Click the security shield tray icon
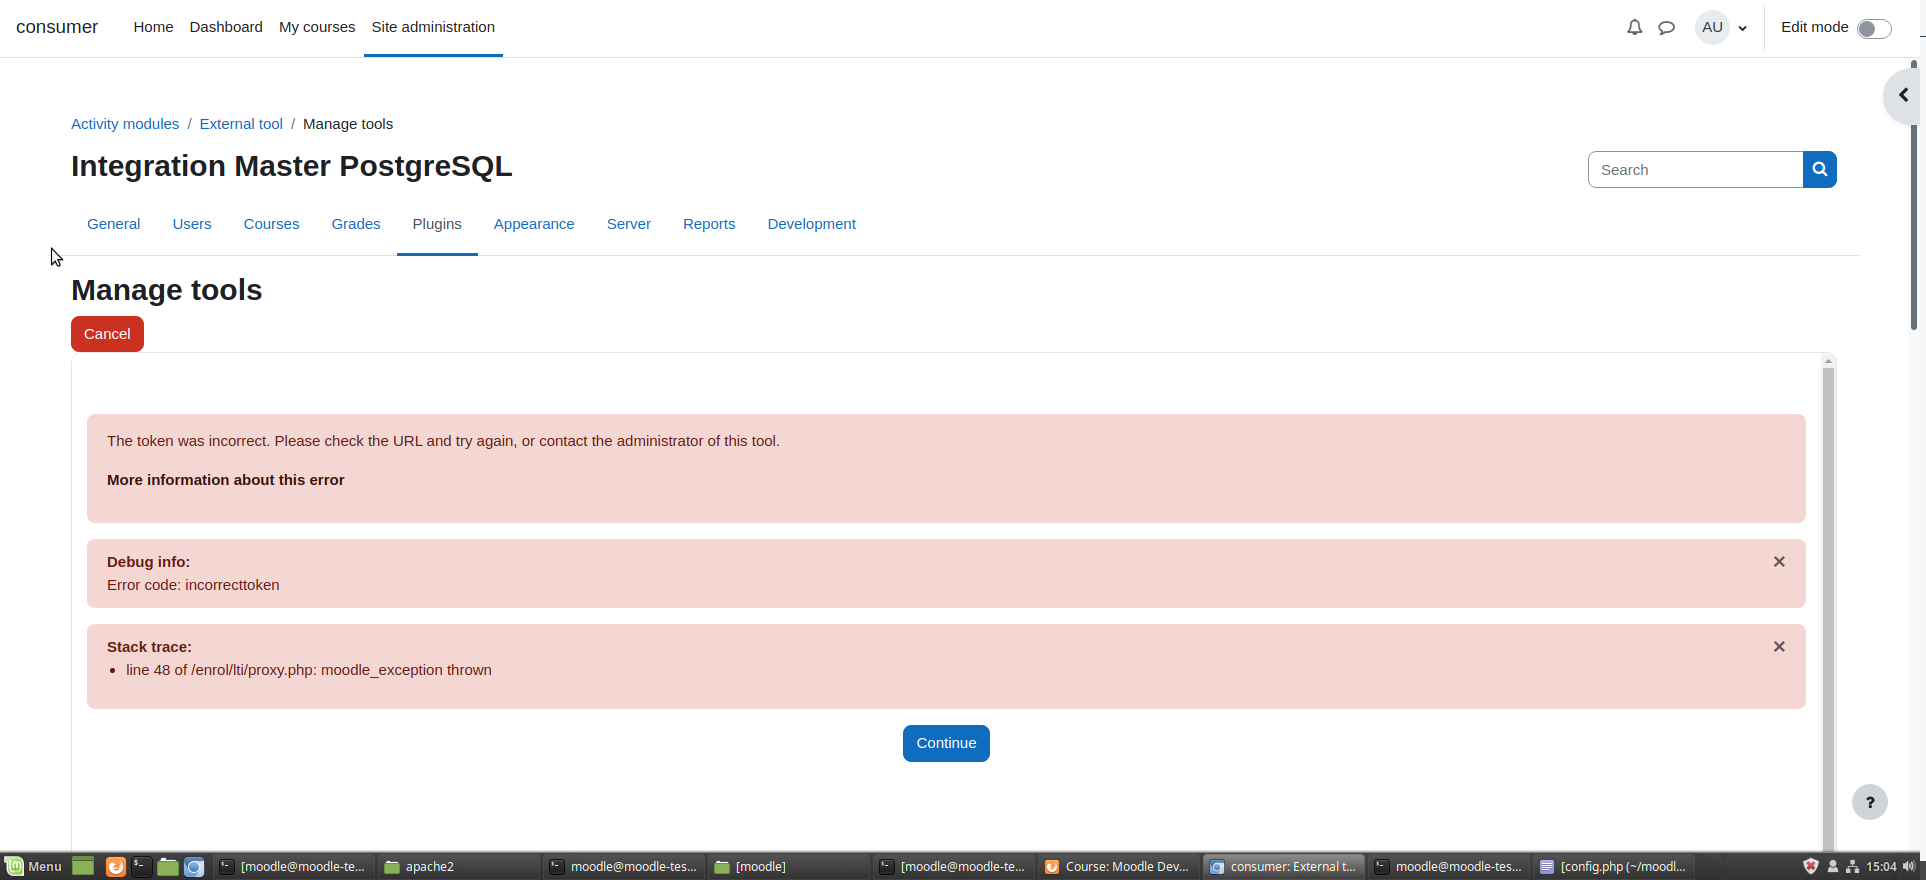This screenshot has width=1926, height=880. point(1810,866)
